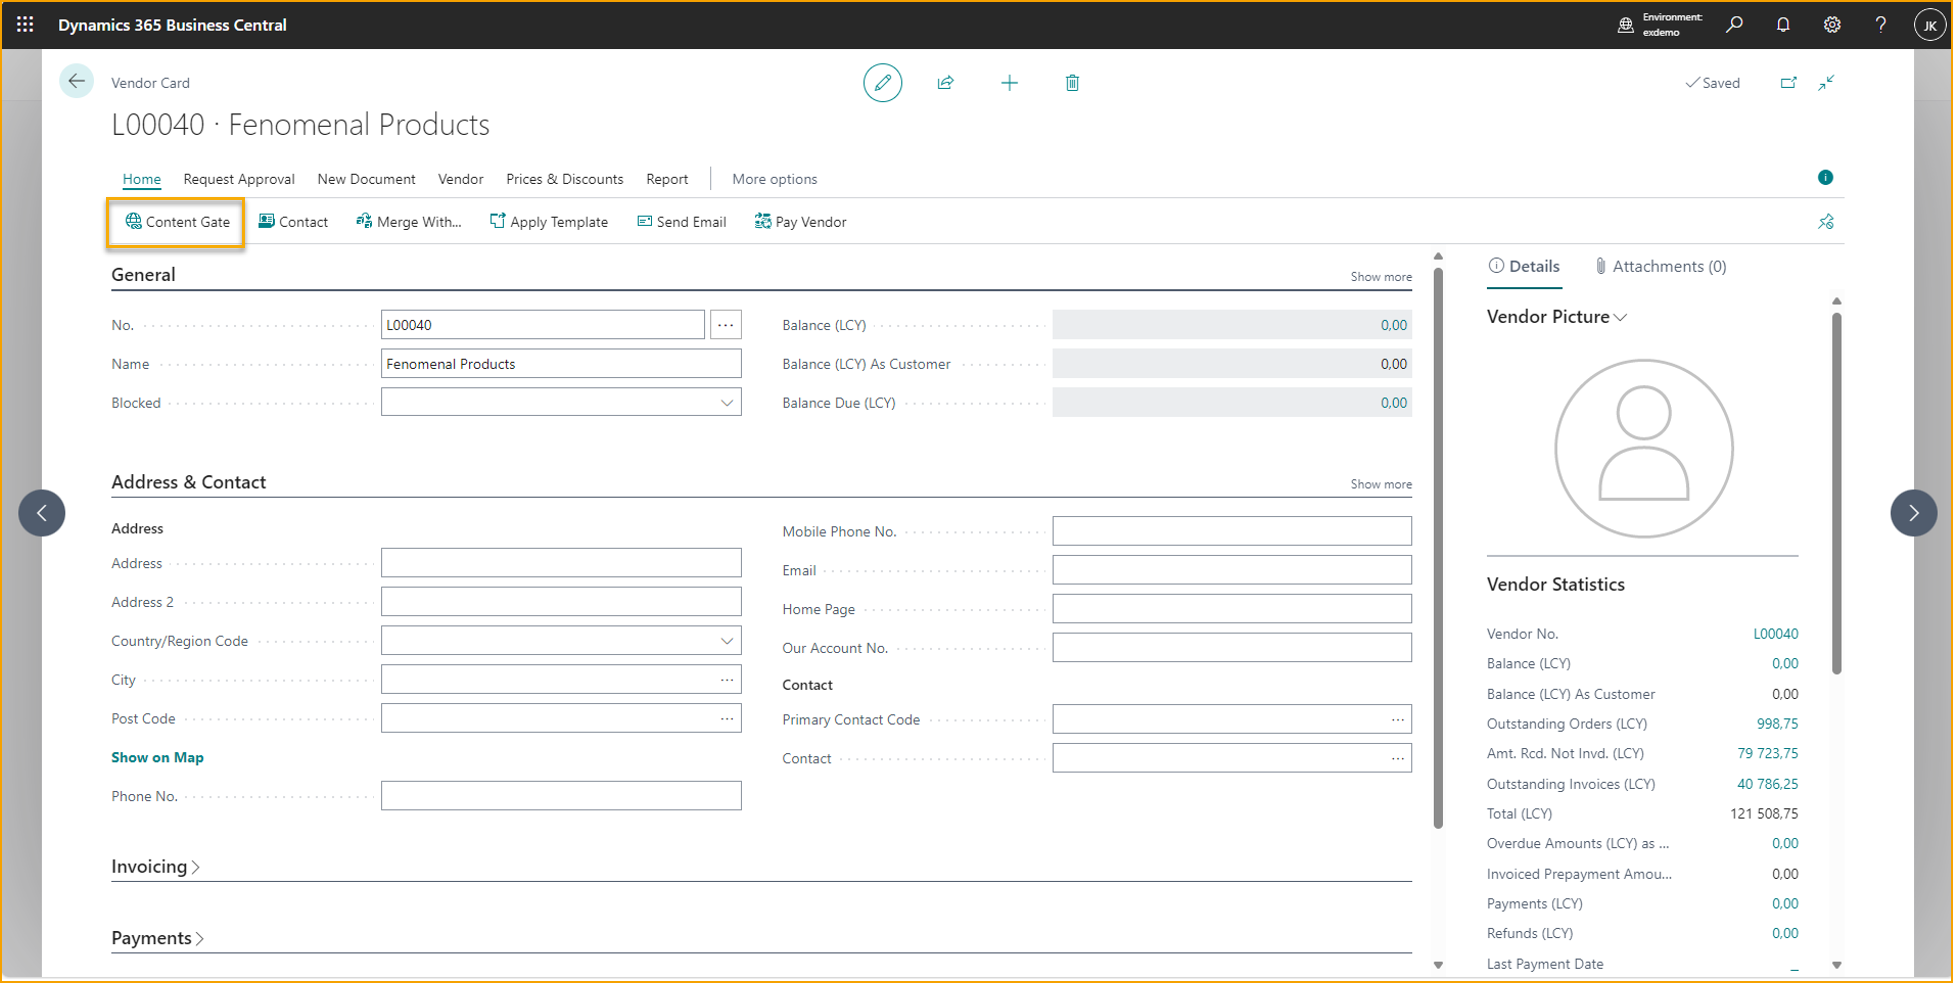Open settings gear in top bar
The height and width of the screenshot is (983, 1953).
click(x=1831, y=25)
